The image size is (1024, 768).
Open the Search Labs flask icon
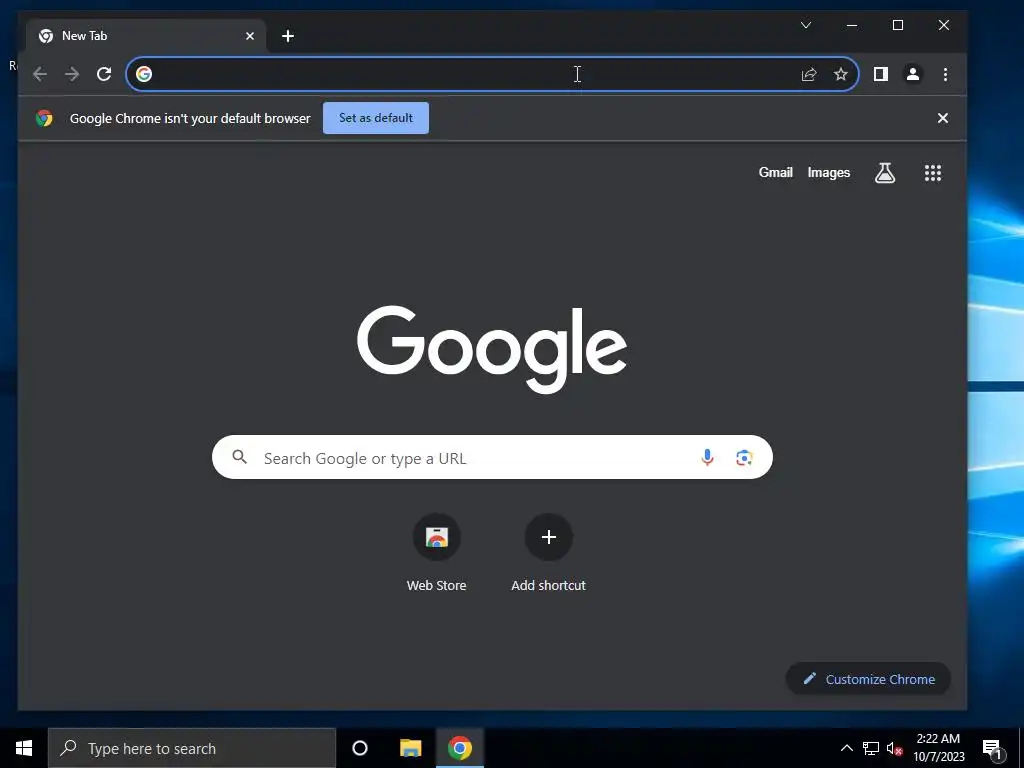pyautogui.click(x=885, y=172)
